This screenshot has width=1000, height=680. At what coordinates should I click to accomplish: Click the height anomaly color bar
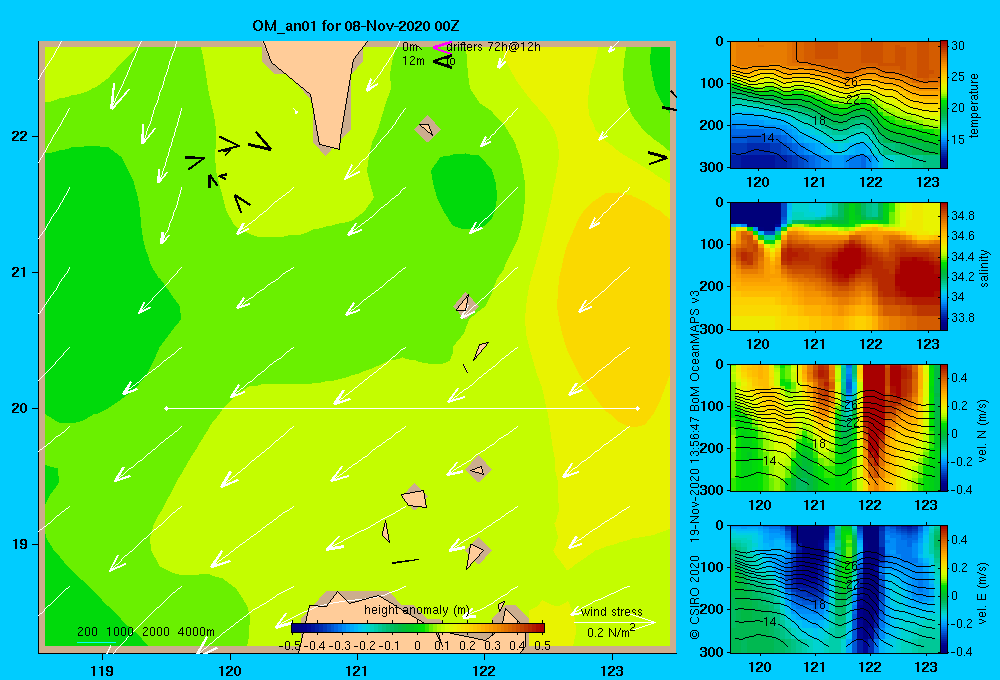click(x=418, y=628)
